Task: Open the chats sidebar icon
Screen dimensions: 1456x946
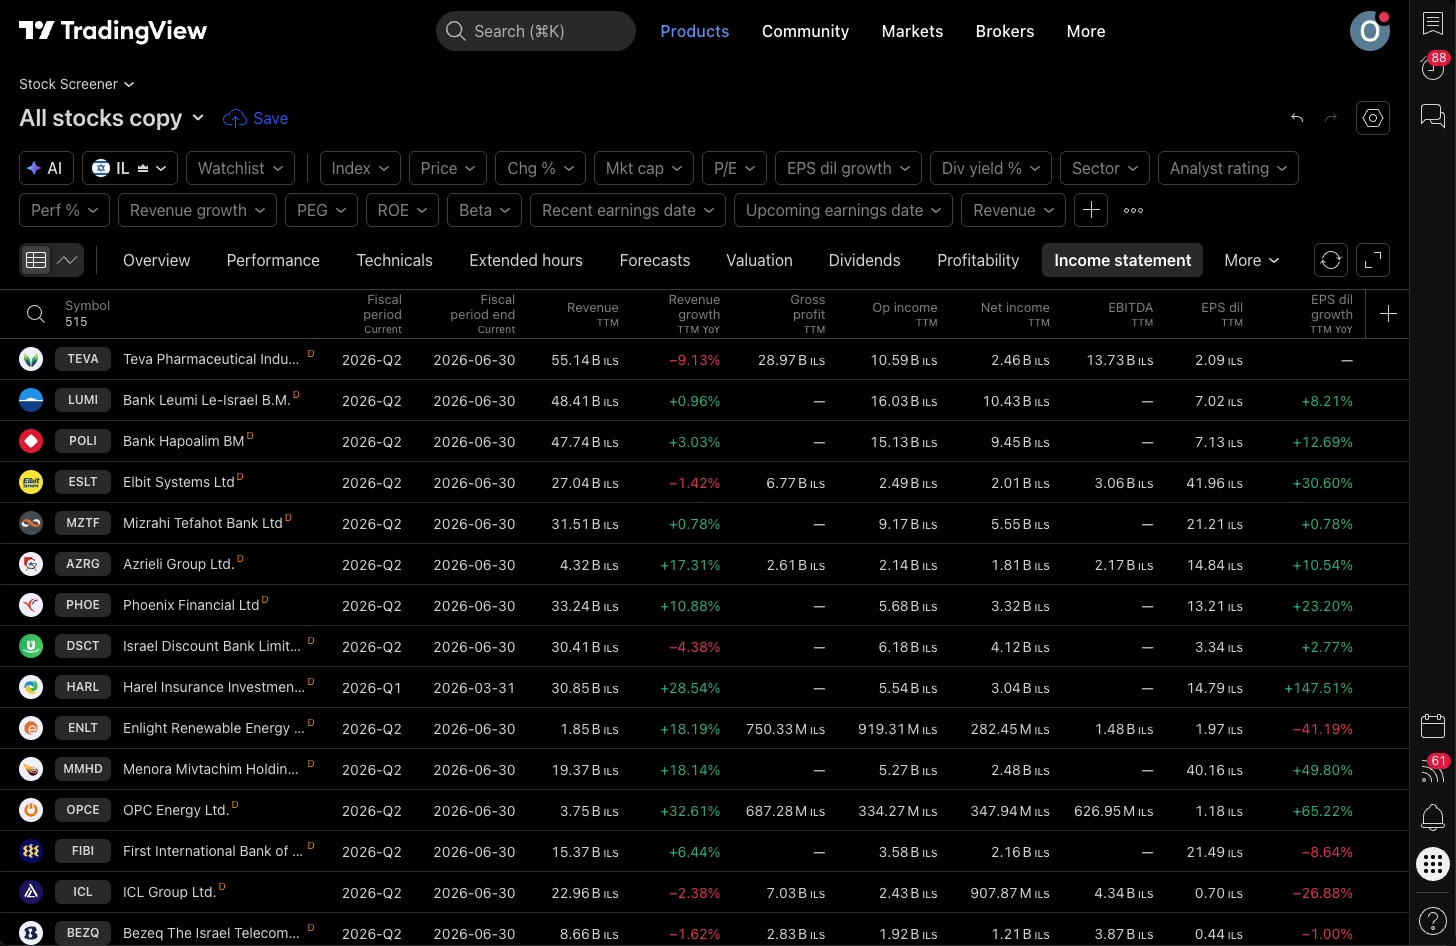Action: point(1433,116)
